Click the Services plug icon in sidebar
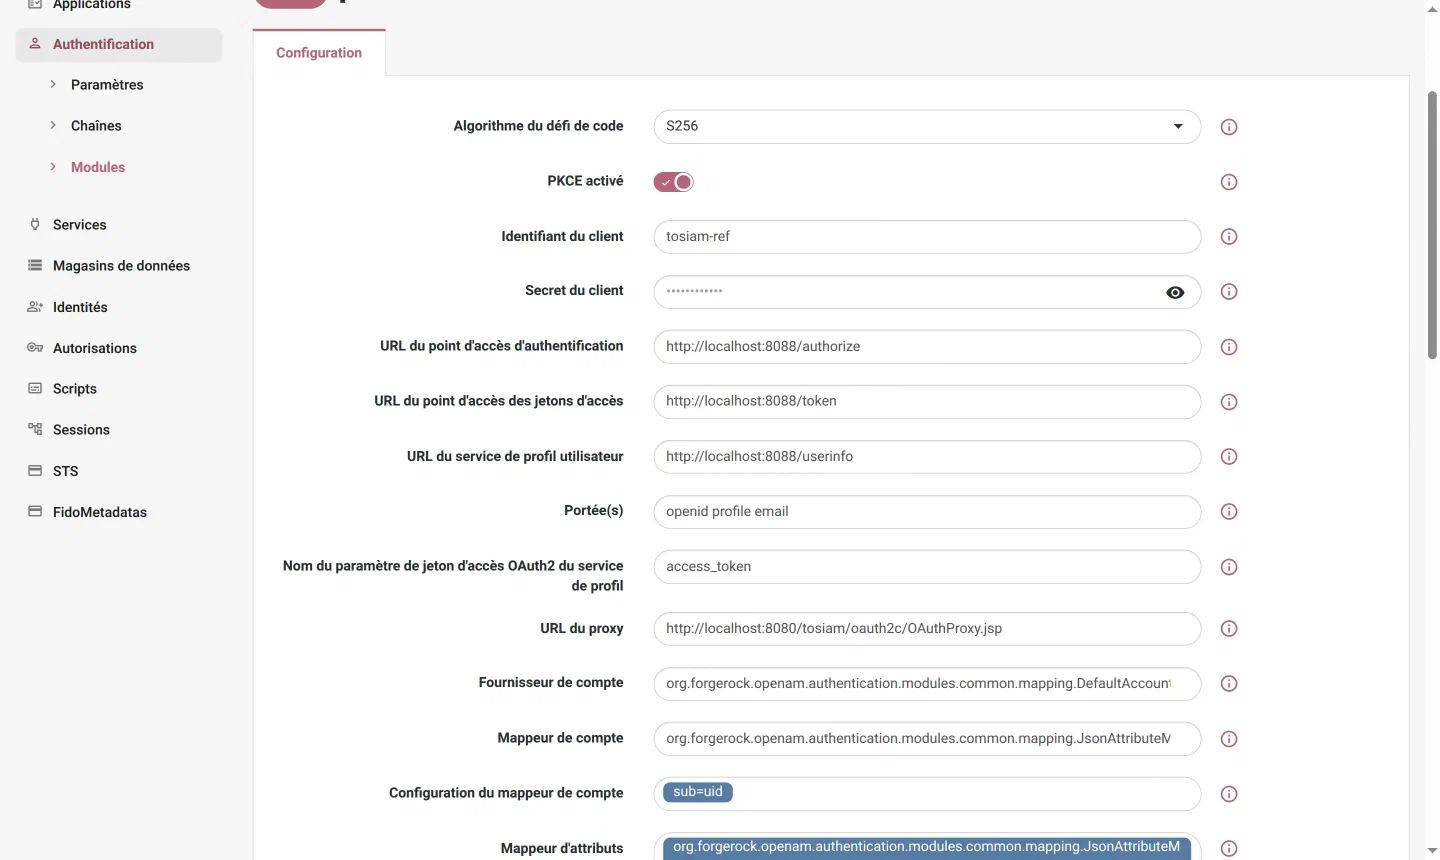This screenshot has height=860, width=1440. pos(35,225)
